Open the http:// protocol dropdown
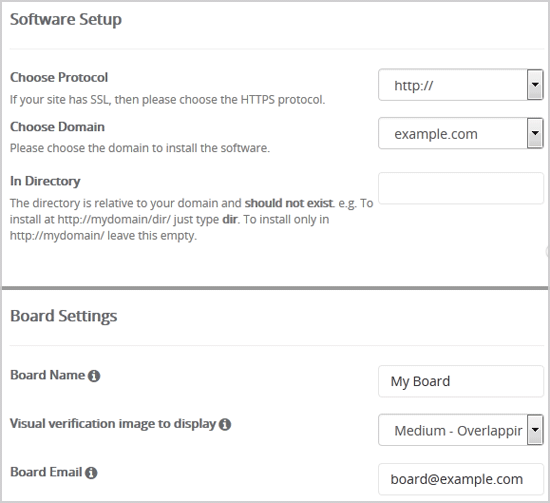This screenshot has height=503, width=550. 461,85
